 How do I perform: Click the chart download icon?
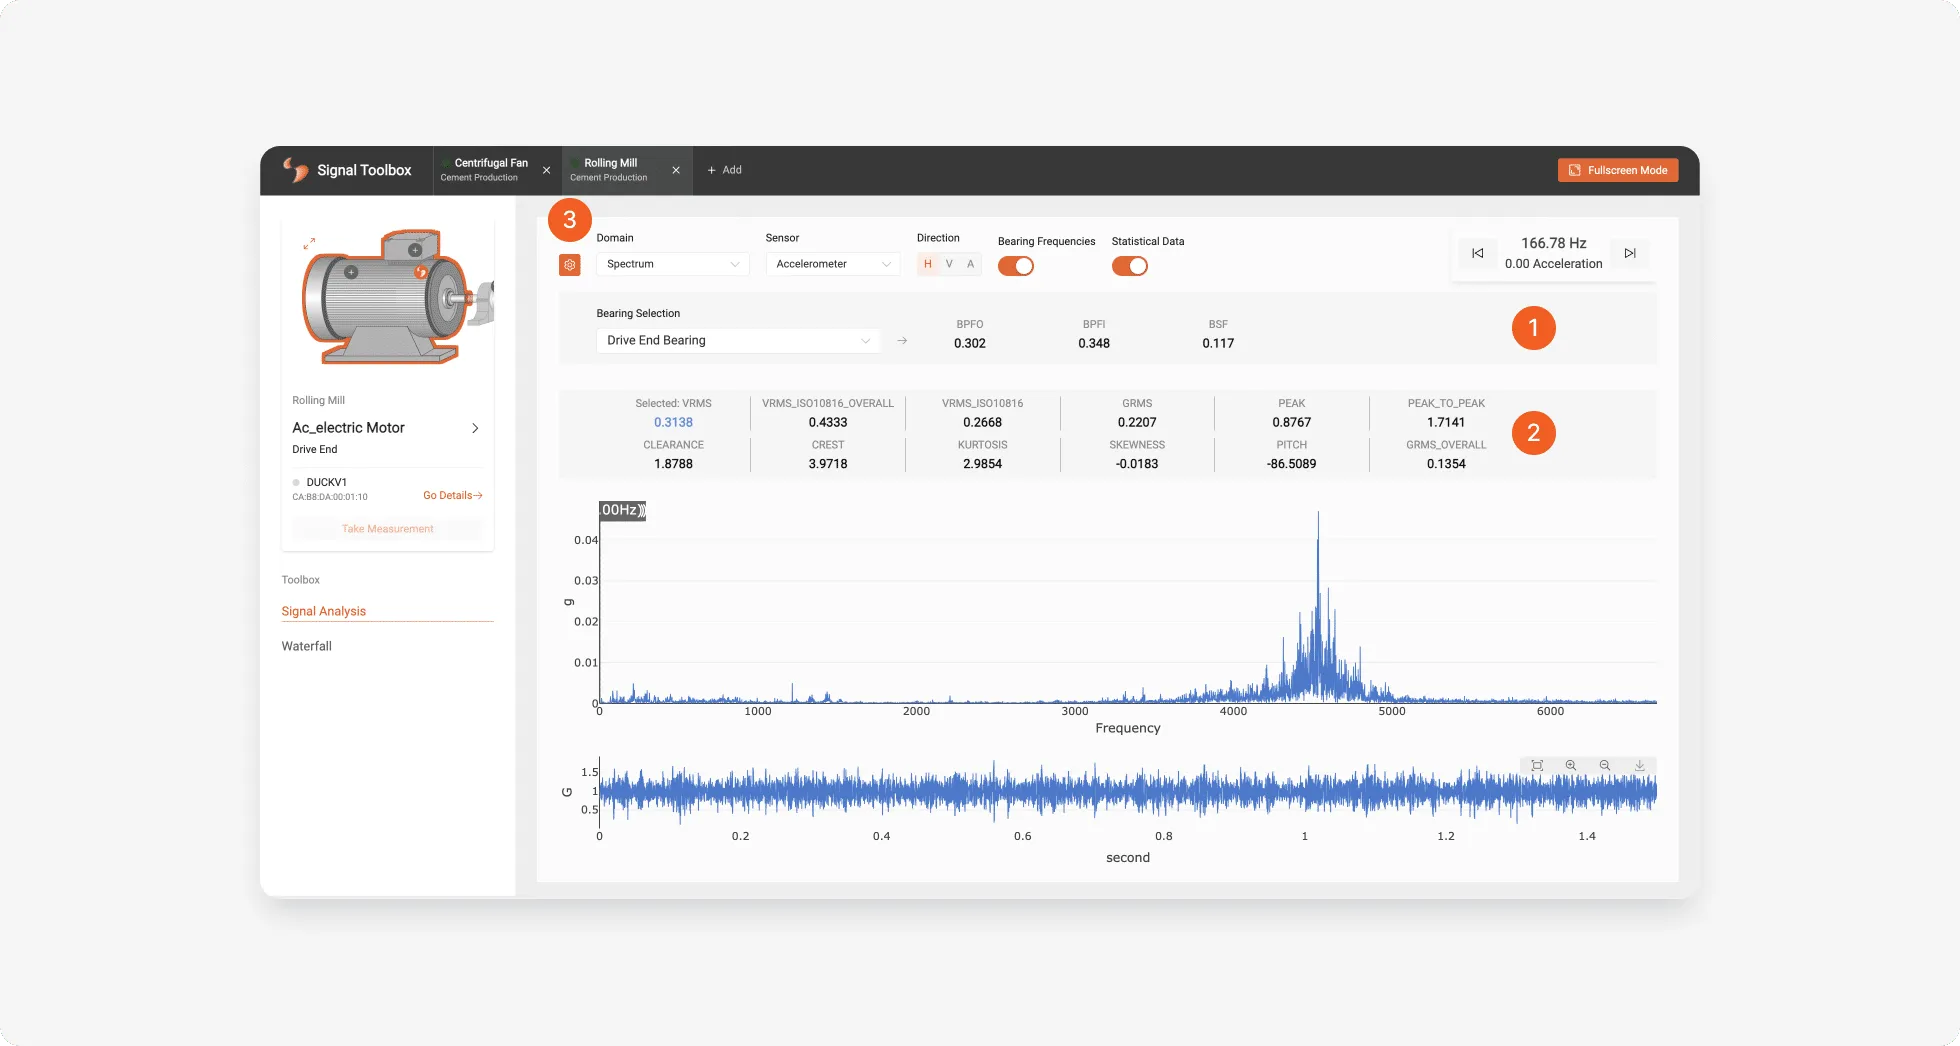1640,765
